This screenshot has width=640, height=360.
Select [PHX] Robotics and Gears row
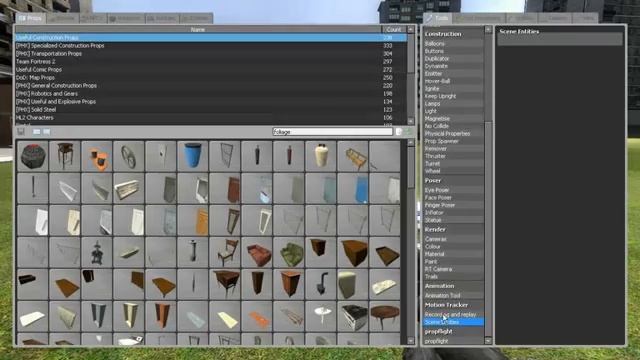211,93
